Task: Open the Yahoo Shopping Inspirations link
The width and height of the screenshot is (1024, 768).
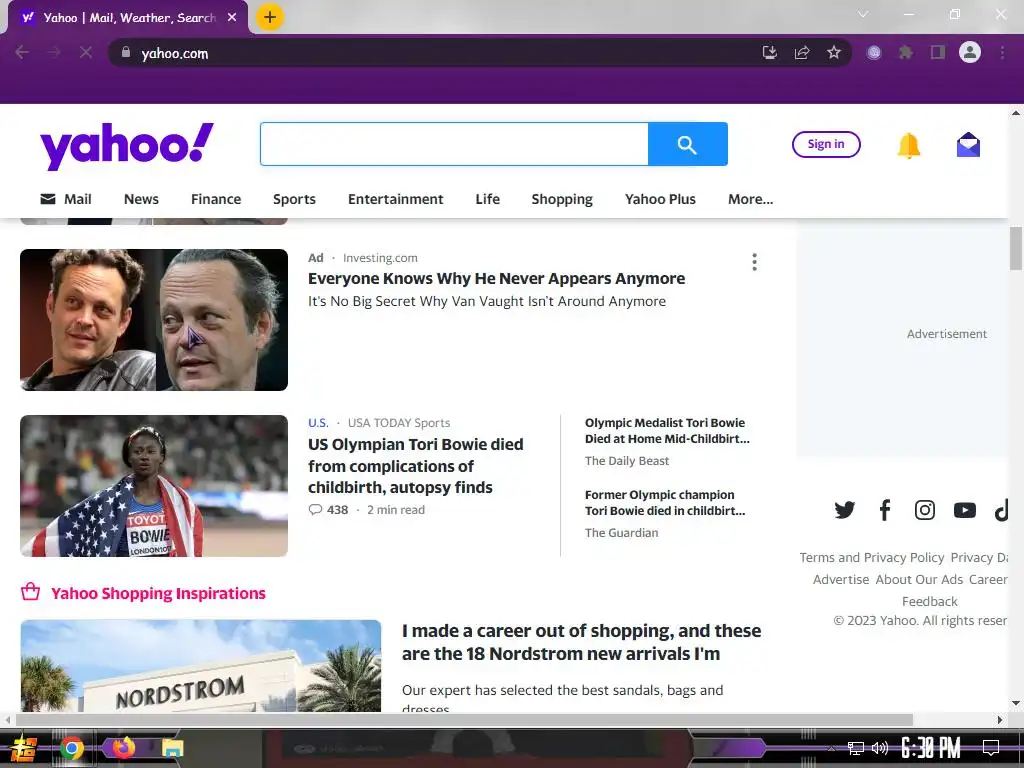Action: [x=158, y=593]
